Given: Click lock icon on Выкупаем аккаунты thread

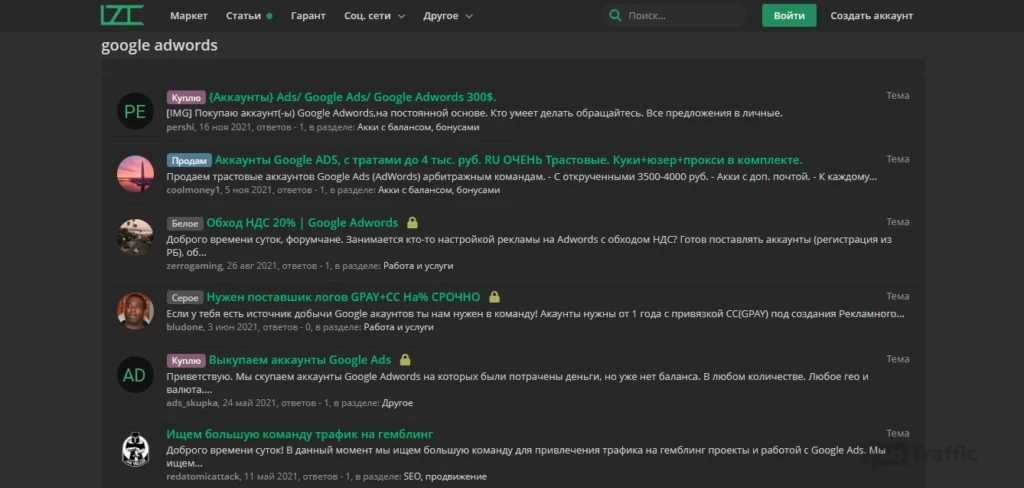Looking at the screenshot, I should point(405,360).
